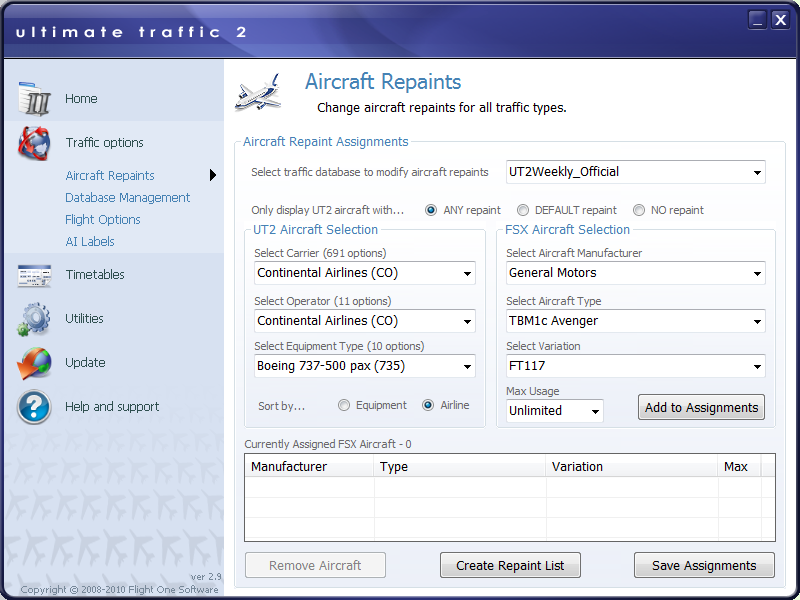Click the Max column header
The width and height of the screenshot is (800, 600).
739,466
